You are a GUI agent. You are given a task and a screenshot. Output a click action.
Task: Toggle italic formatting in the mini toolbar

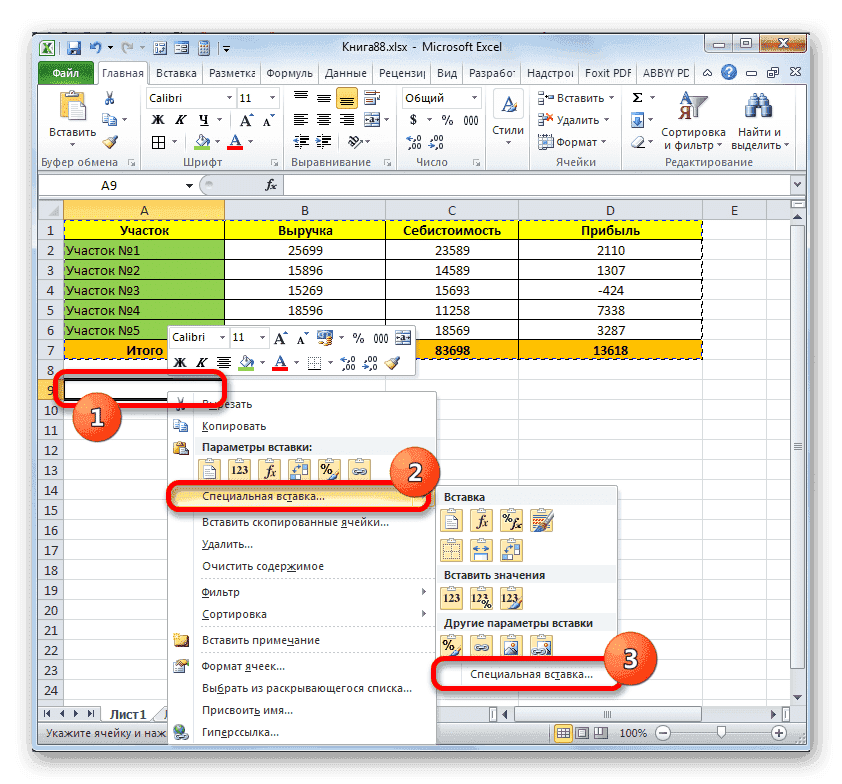200,362
